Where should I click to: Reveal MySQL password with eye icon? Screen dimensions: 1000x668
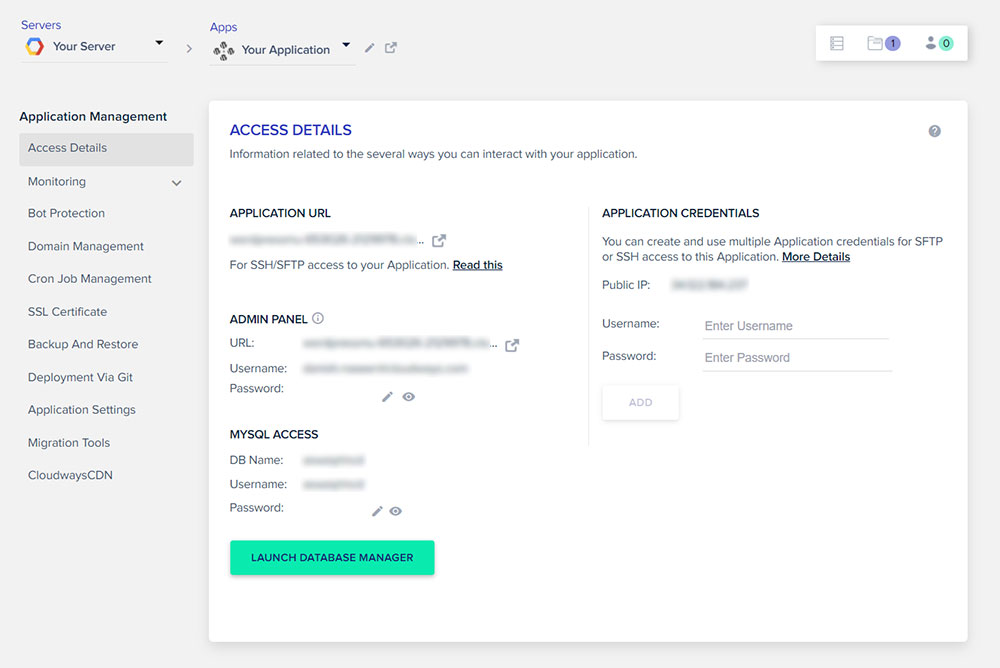pos(396,511)
